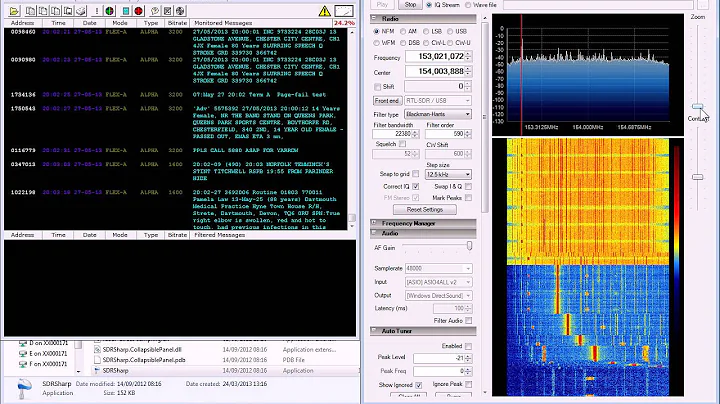Click the Contrast slider handle
The image size is (720, 404).
pyautogui.click(x=698, y=177)
